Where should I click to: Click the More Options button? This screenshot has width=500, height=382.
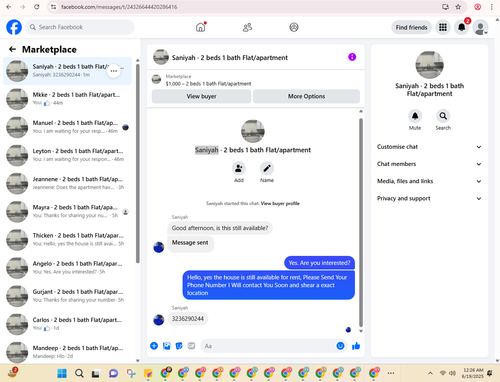[x=306, y=96]
